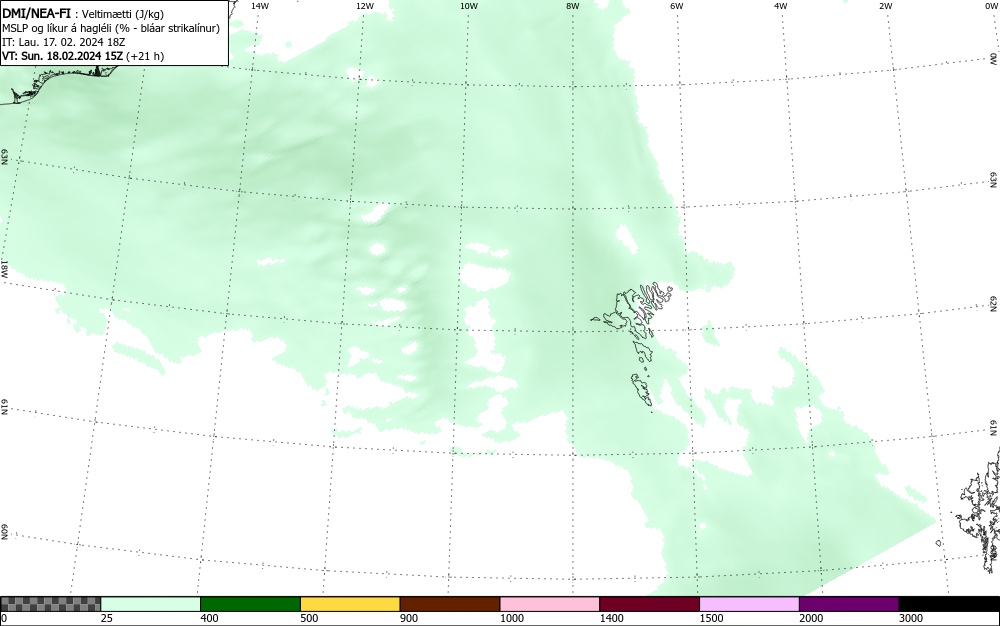Click the brown 900–1000 legend swatch
The width and height of the screenshot is (1000, 626).
point(450,604)
